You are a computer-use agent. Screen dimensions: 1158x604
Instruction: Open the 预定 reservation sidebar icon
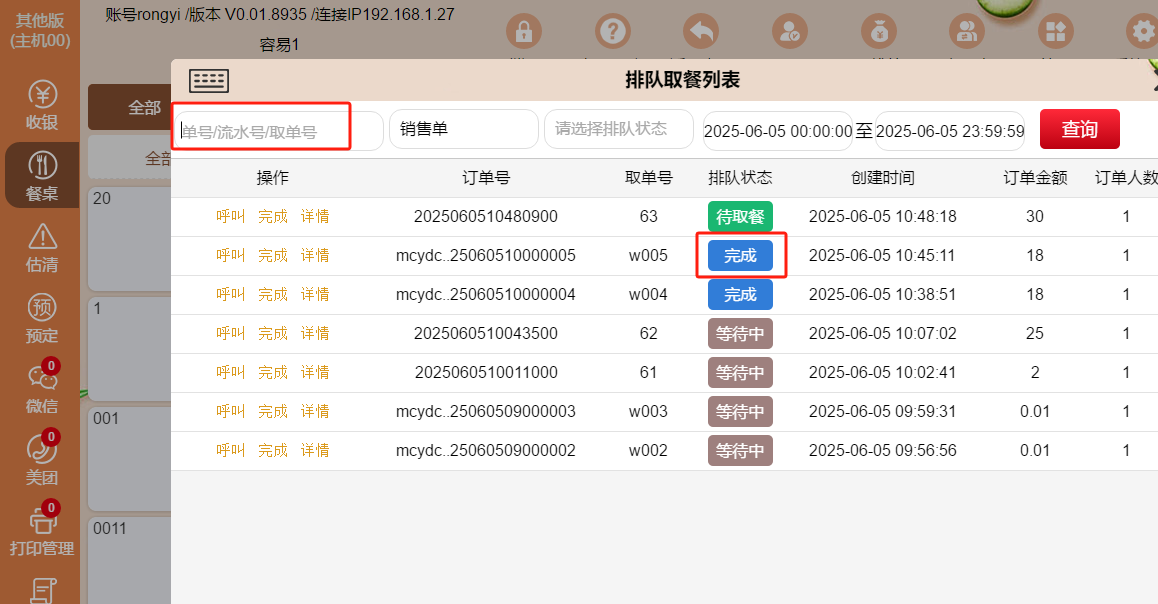click(x=42, y=318)
